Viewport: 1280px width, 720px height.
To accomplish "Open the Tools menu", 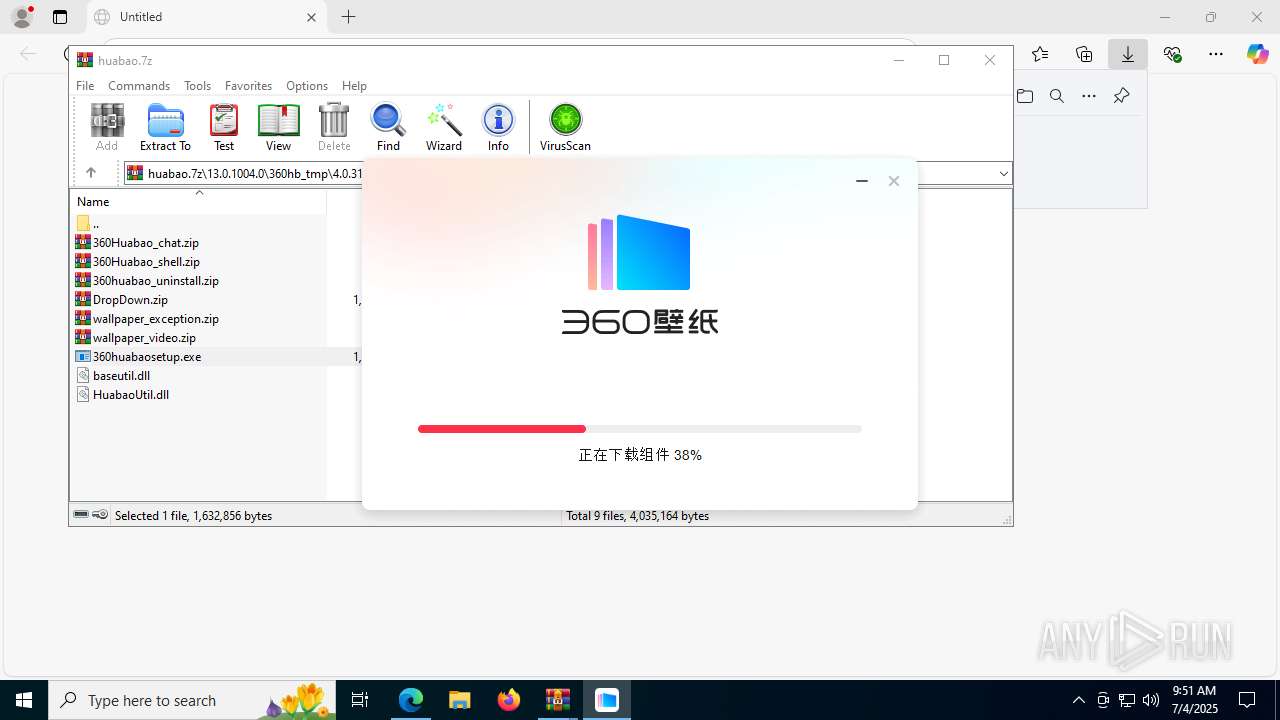I will tap(197, 86).
